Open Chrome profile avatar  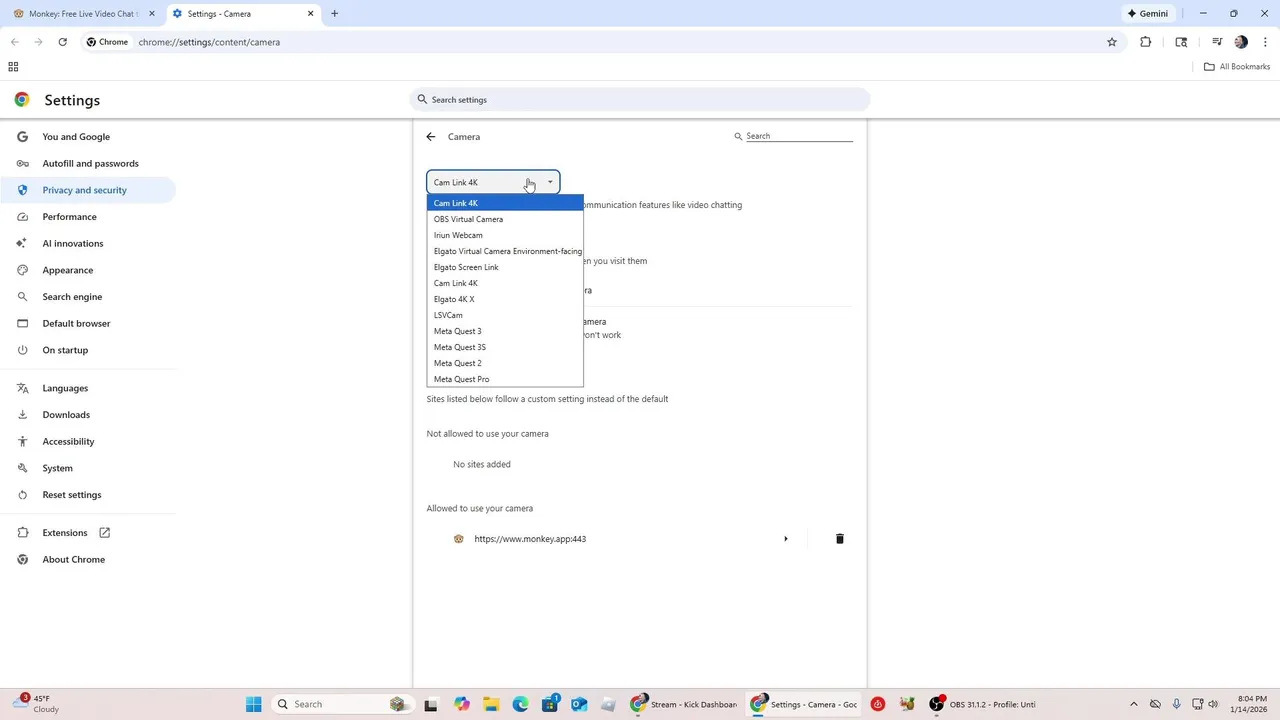[x=1241, y=42]
